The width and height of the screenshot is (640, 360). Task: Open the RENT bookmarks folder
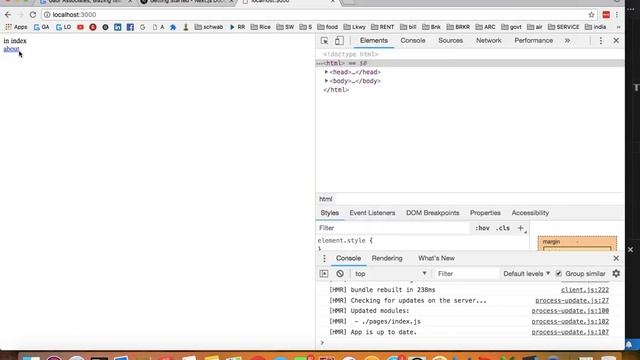pos(382,27)
